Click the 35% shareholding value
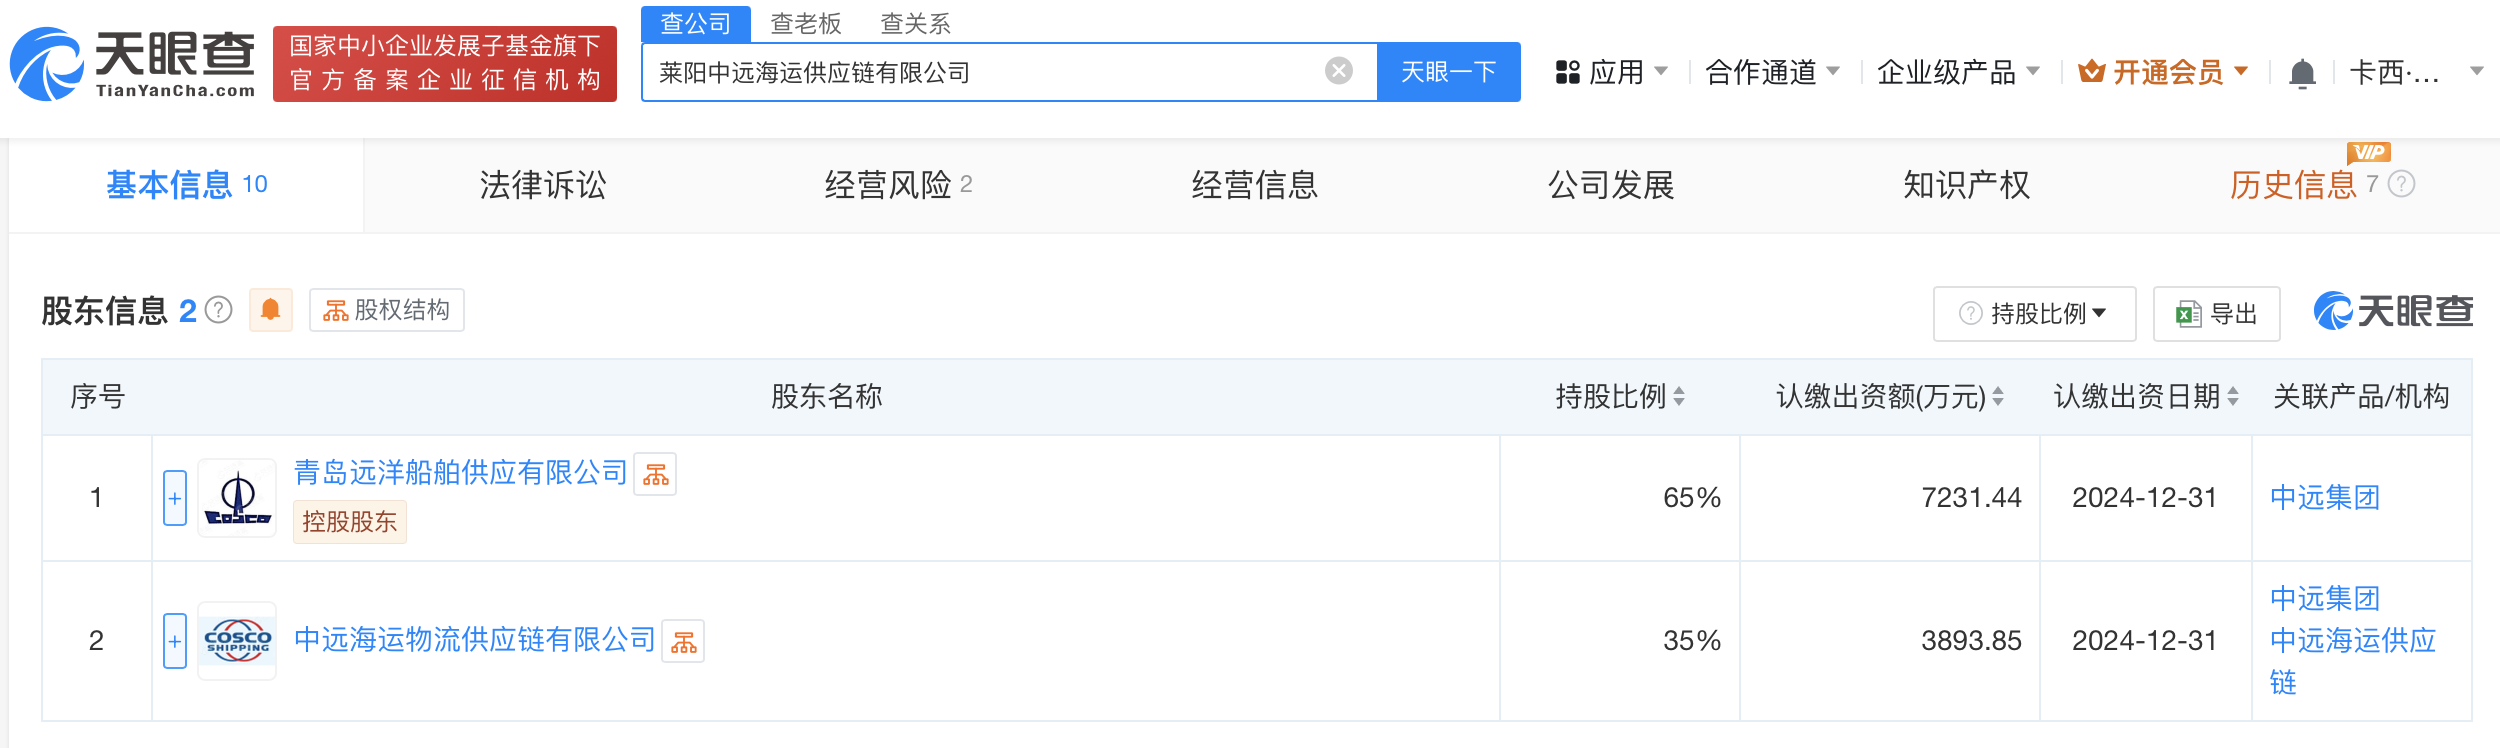 click(1692, 641)
